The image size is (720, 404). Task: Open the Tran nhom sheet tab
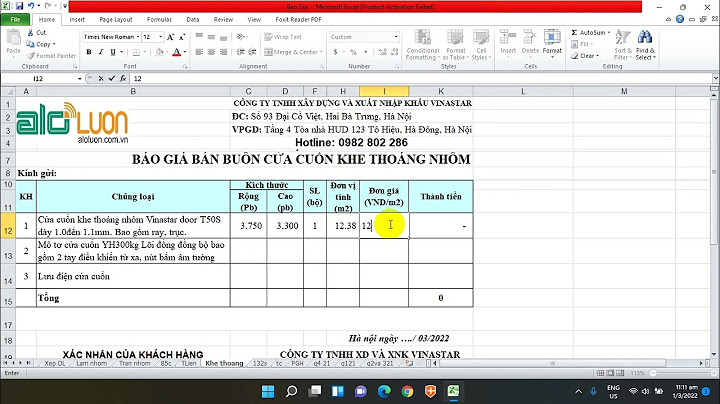coord(134,363)
